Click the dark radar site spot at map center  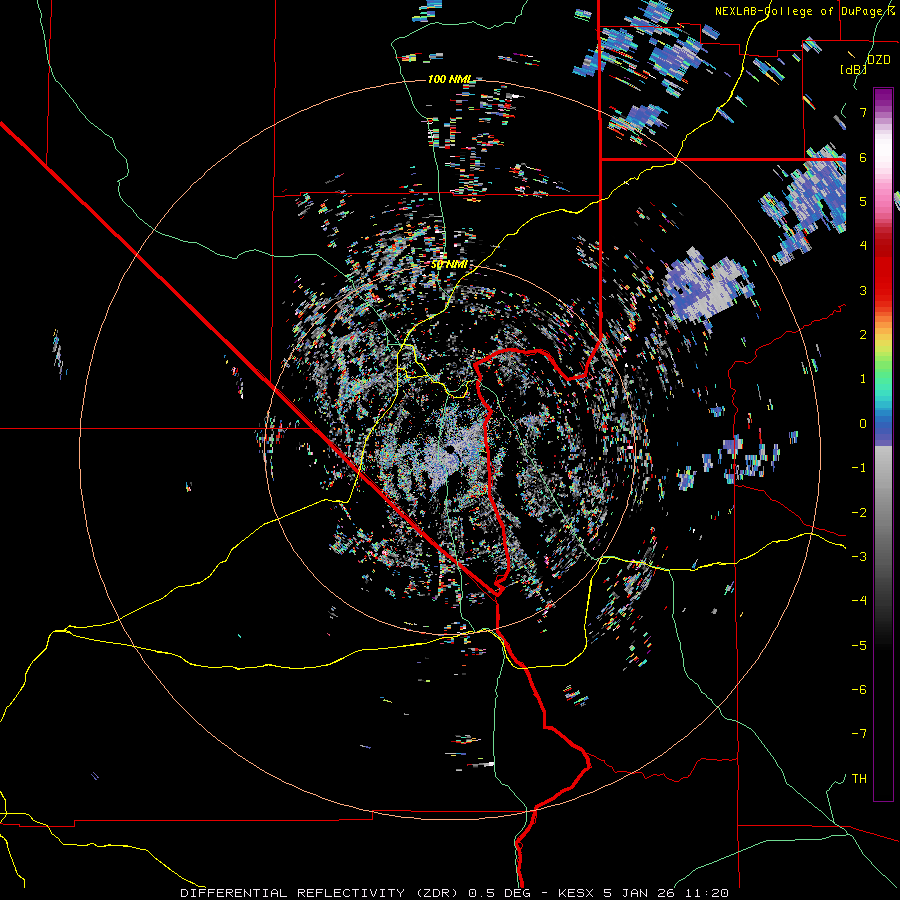coord(449,449)
